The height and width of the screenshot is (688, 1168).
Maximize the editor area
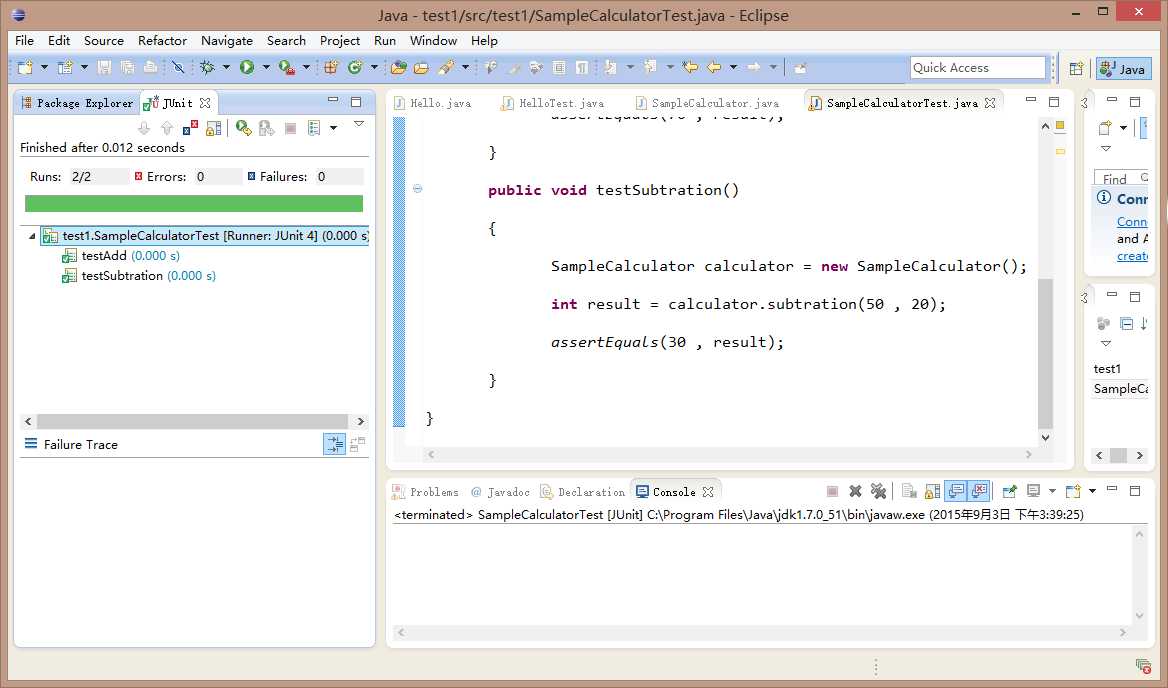pyautogui.click(x=1053, y=101)
